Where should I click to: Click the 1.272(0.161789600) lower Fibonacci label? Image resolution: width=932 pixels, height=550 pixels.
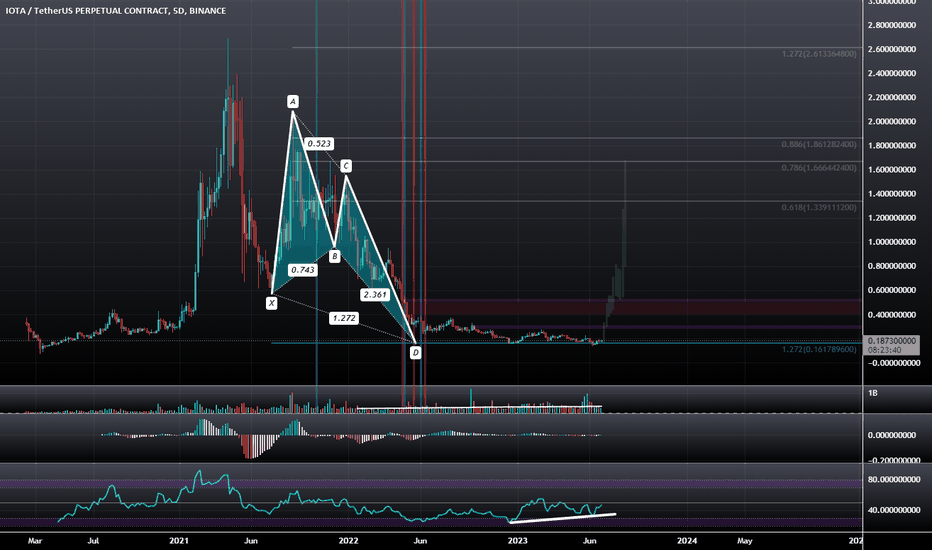tap(819, 350)
